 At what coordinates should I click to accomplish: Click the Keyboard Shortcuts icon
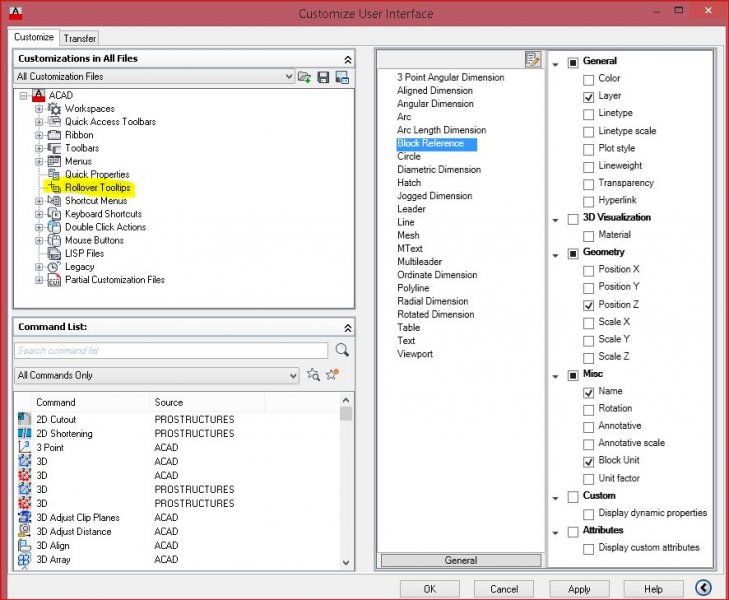(x=54, y=214)
